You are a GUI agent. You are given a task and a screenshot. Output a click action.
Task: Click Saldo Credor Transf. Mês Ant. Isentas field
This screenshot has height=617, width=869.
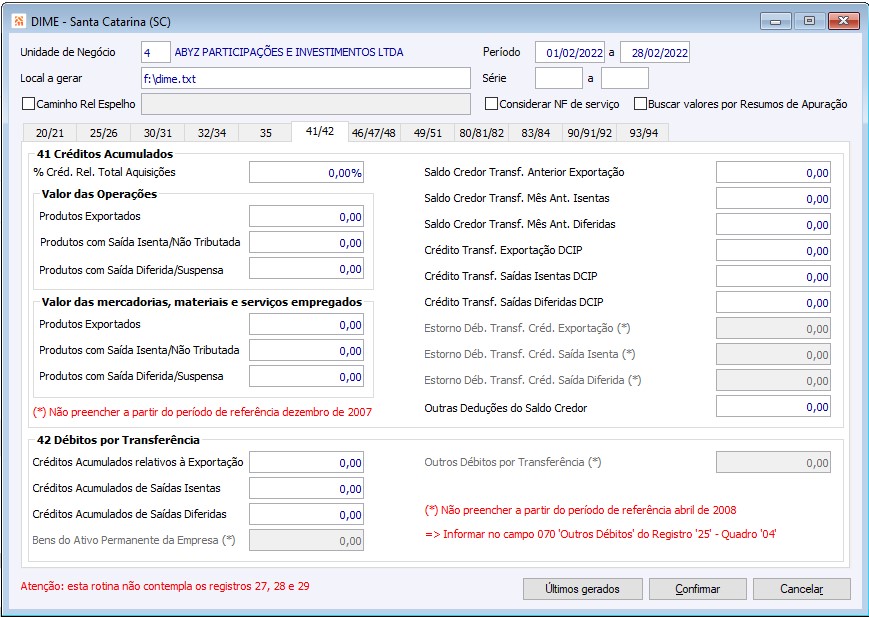(773, 198)
